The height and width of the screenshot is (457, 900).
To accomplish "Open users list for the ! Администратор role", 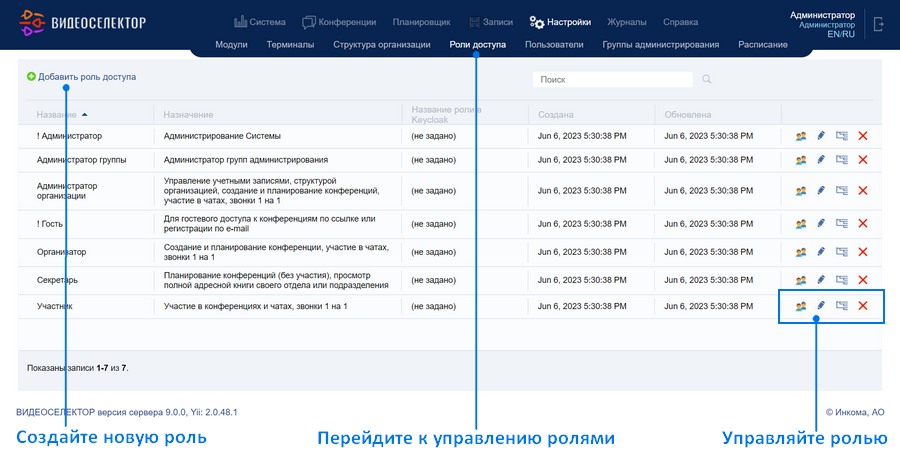I will 801,136.
